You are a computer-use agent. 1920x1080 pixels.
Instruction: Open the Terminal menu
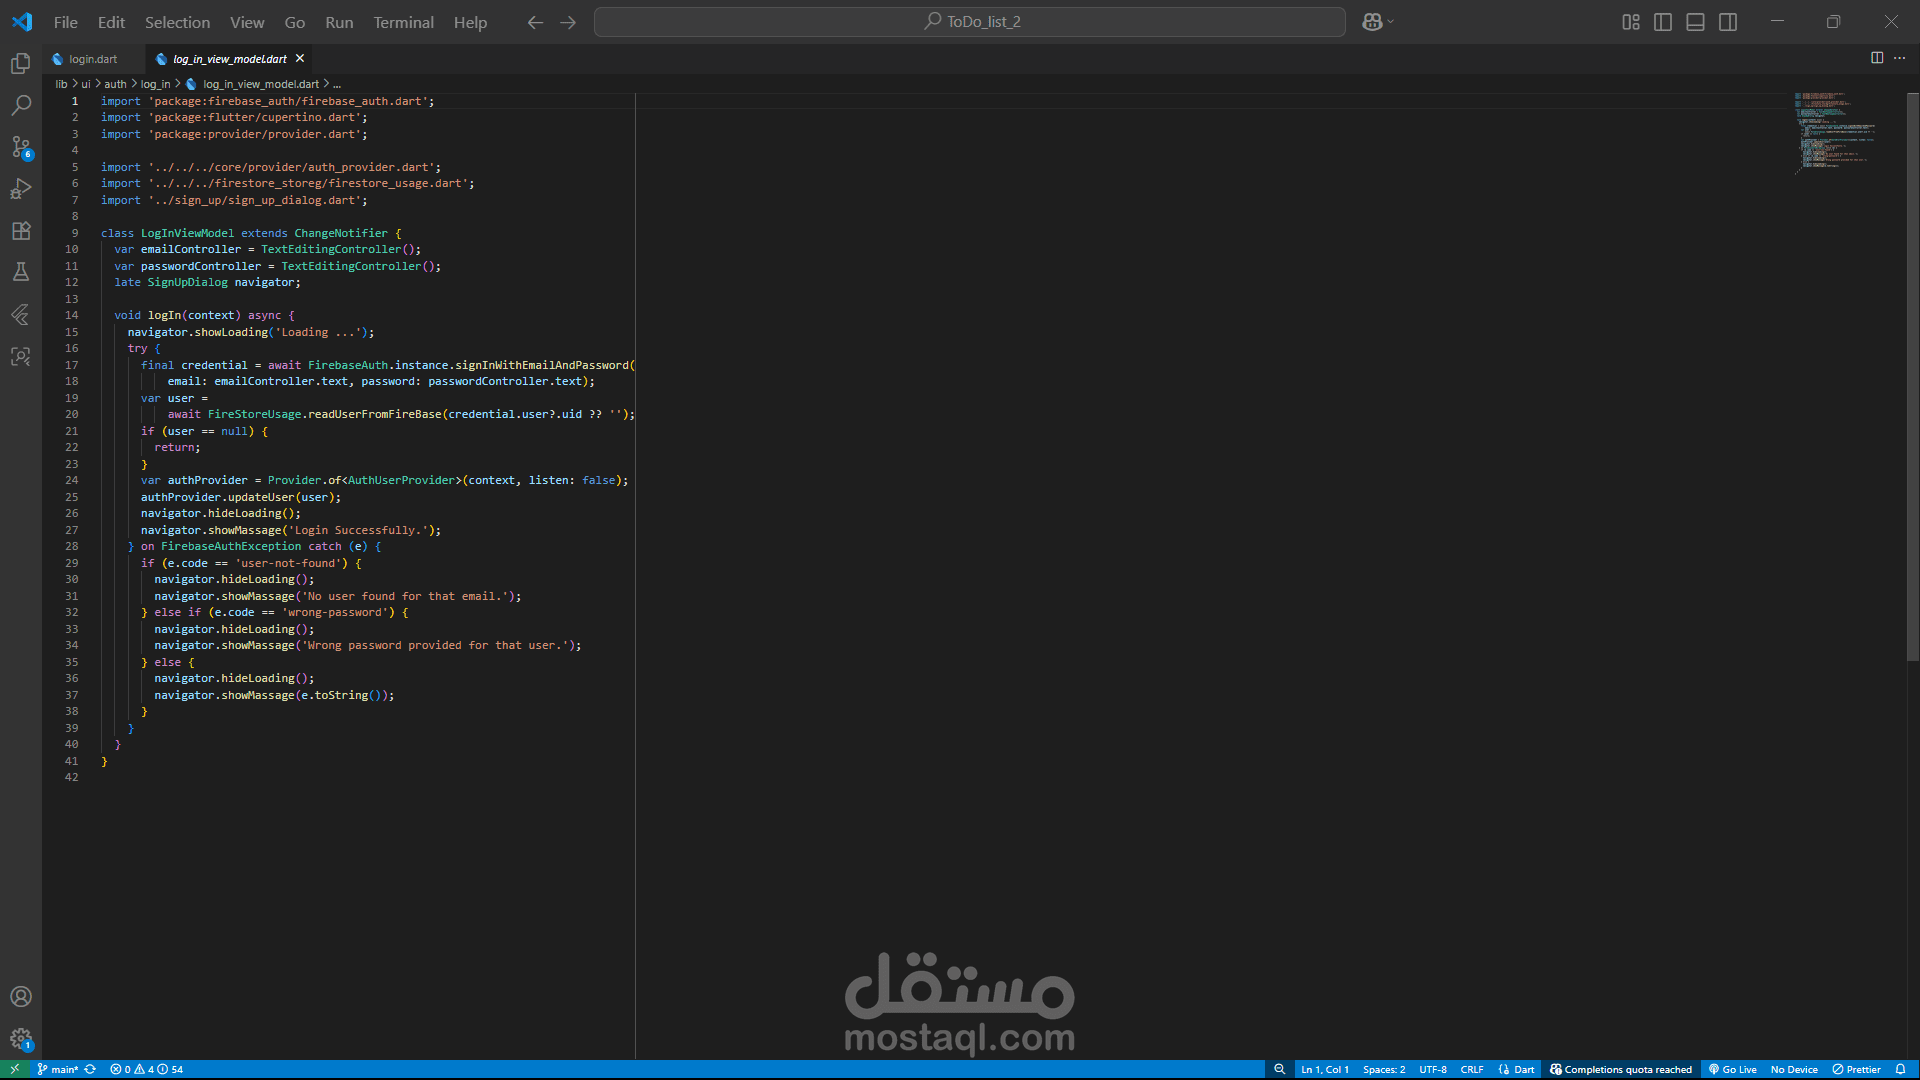tap(403, 22)
